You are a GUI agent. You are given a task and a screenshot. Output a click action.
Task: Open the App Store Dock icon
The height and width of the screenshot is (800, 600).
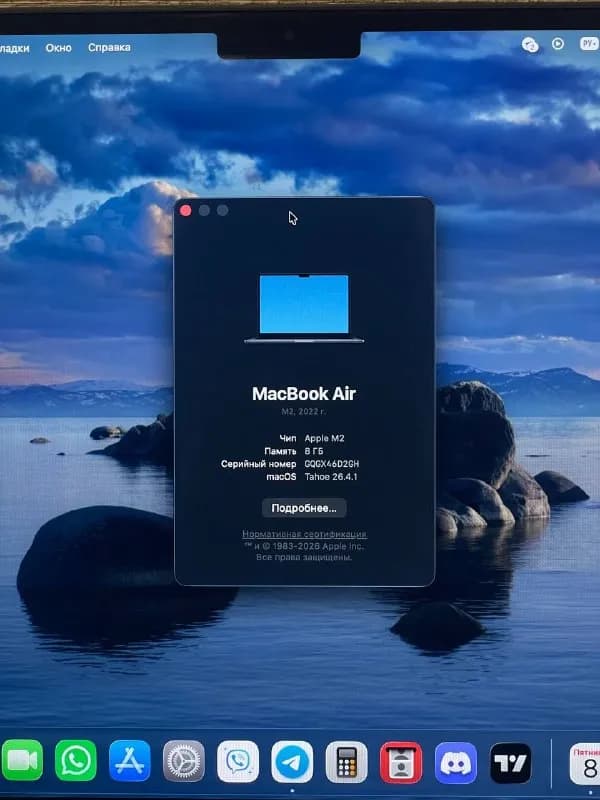[x=130, y=761]
